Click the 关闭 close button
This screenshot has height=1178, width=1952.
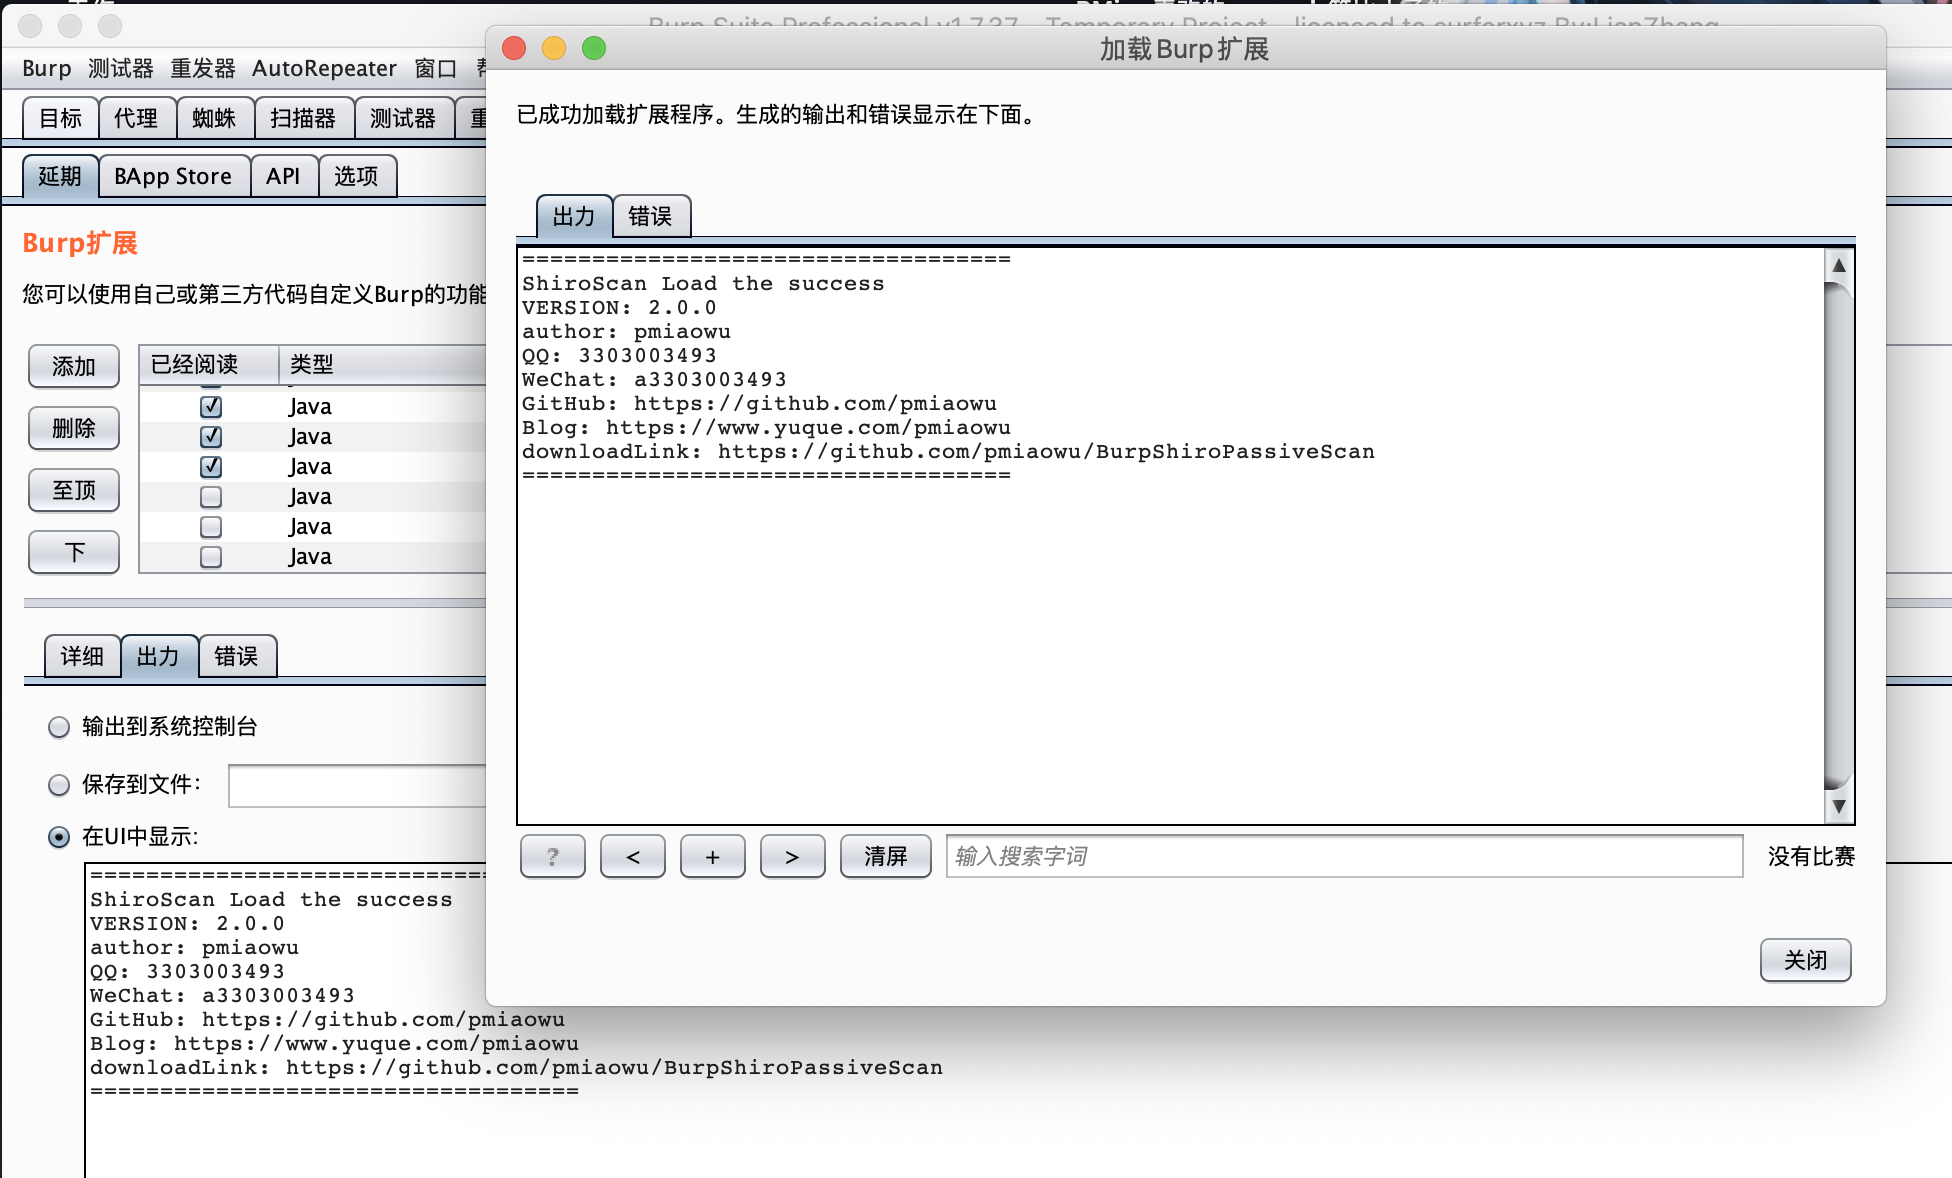point(1805,960)
